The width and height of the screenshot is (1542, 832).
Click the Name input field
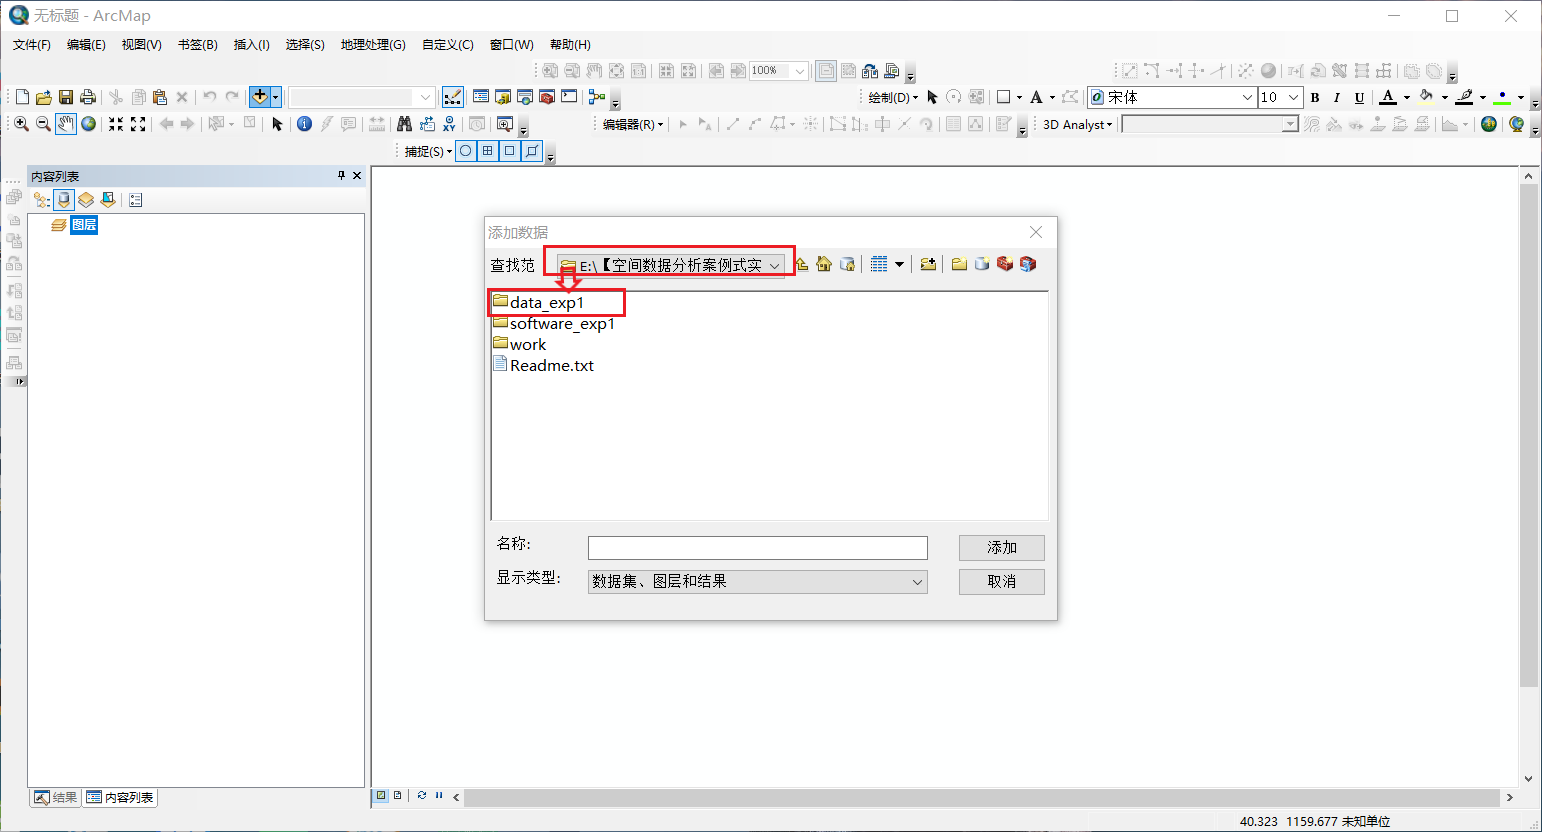click(758, 548)
